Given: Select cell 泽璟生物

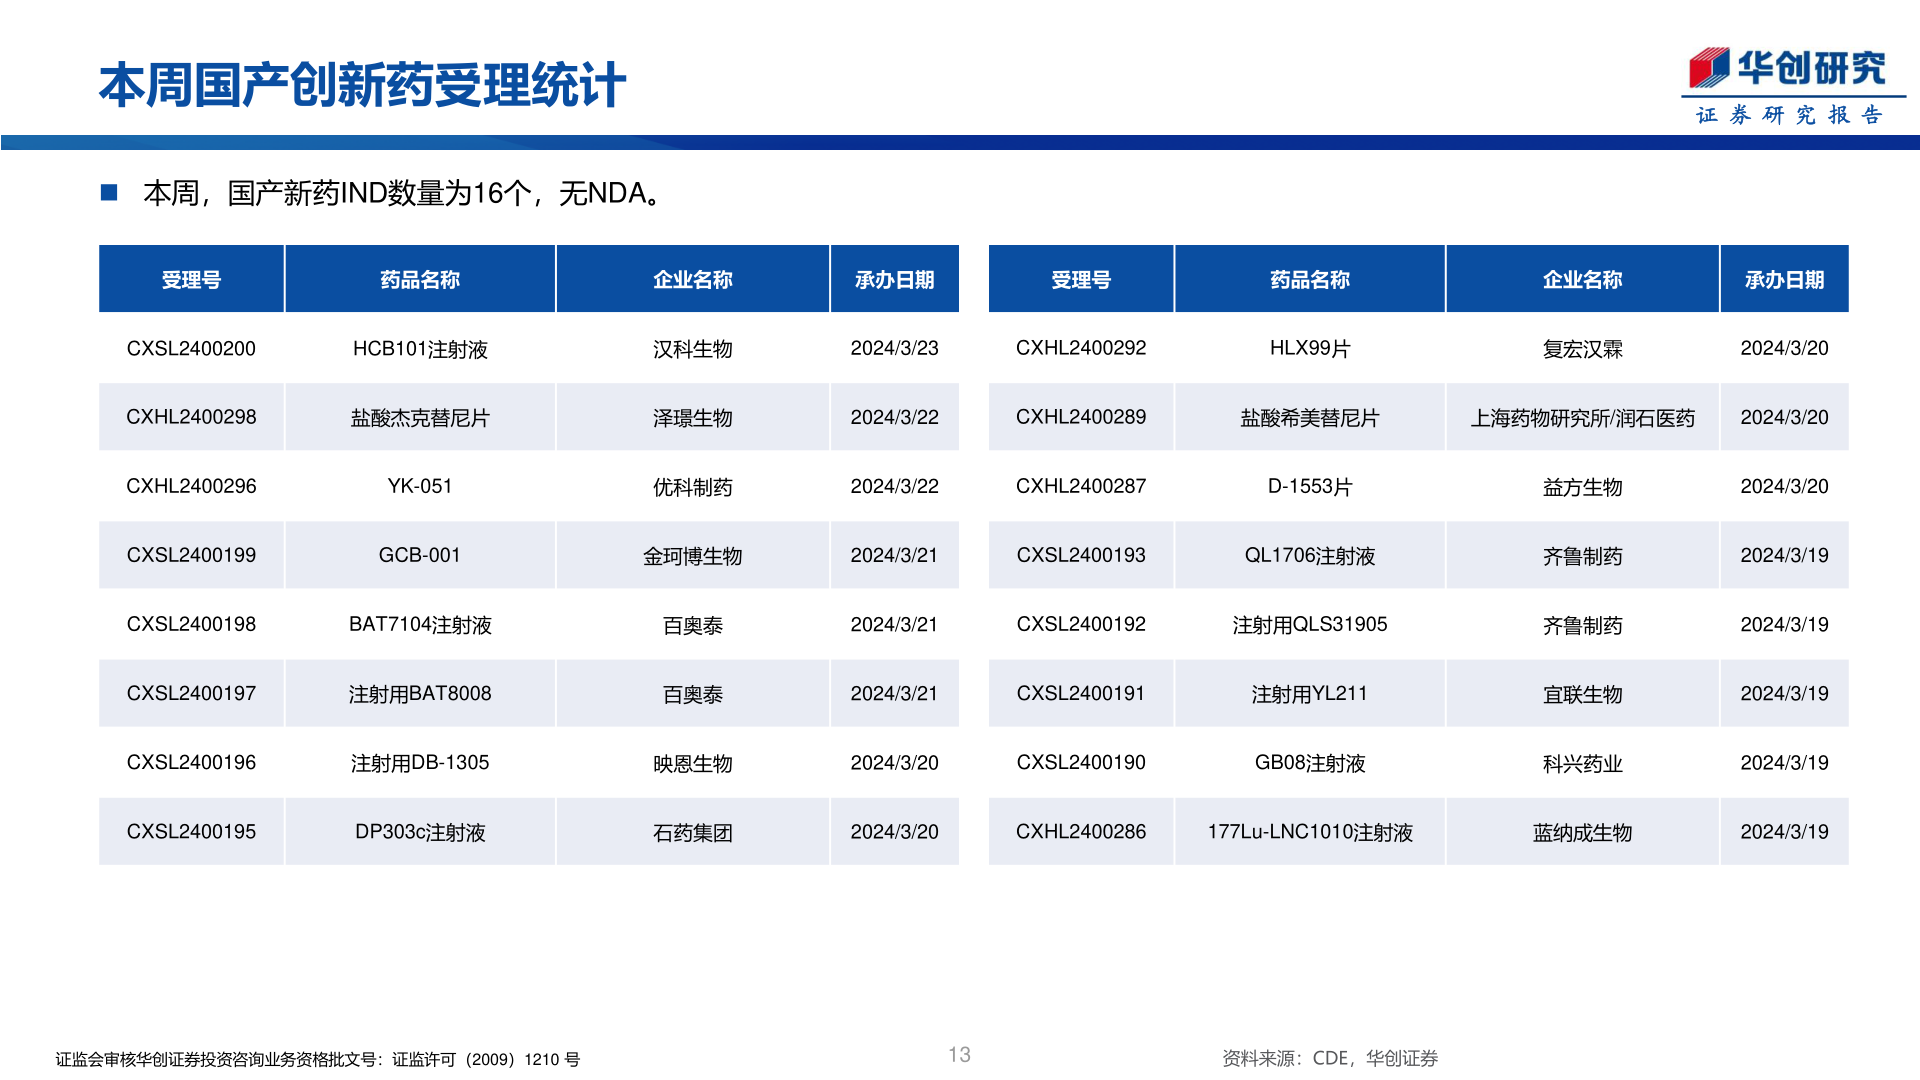Looking at the screenshot, I should click(x=693, y=417).
